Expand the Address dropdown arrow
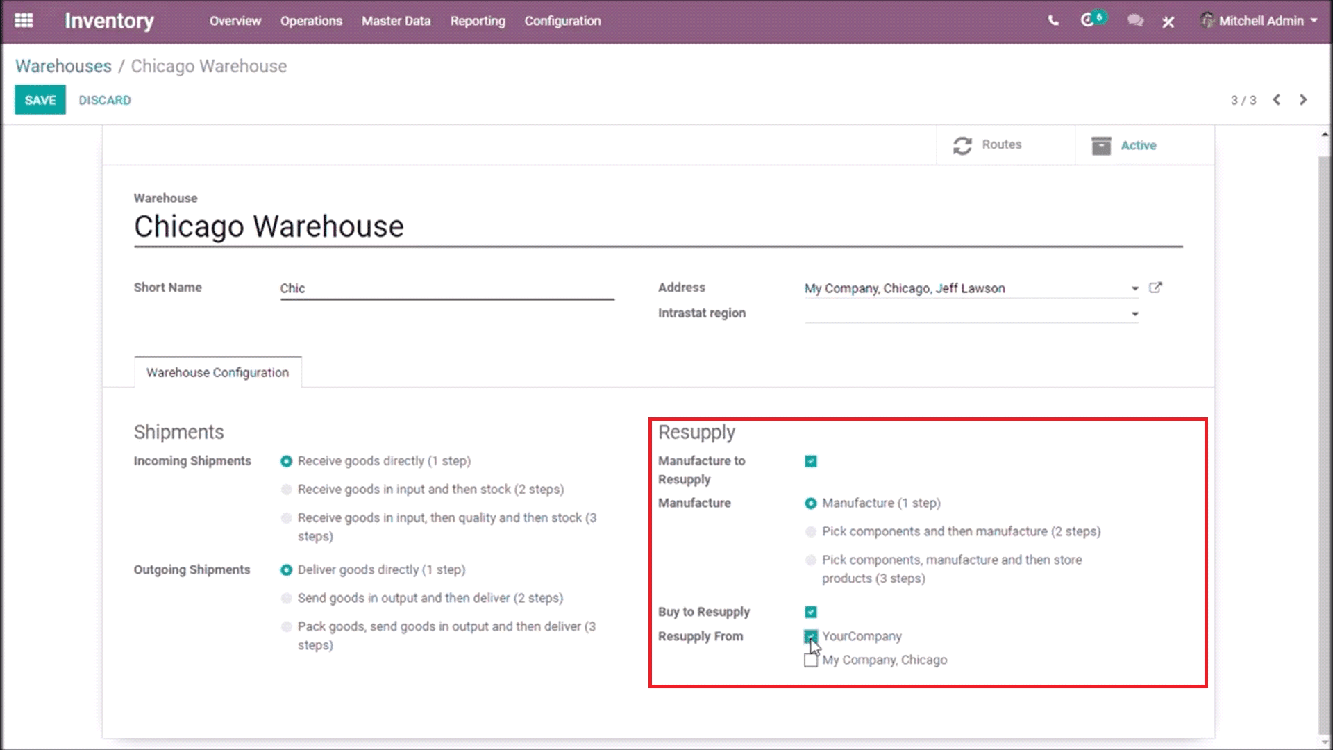Image resolution: width=1333 pixels, height=750 pixels. tap(1135, 289)
